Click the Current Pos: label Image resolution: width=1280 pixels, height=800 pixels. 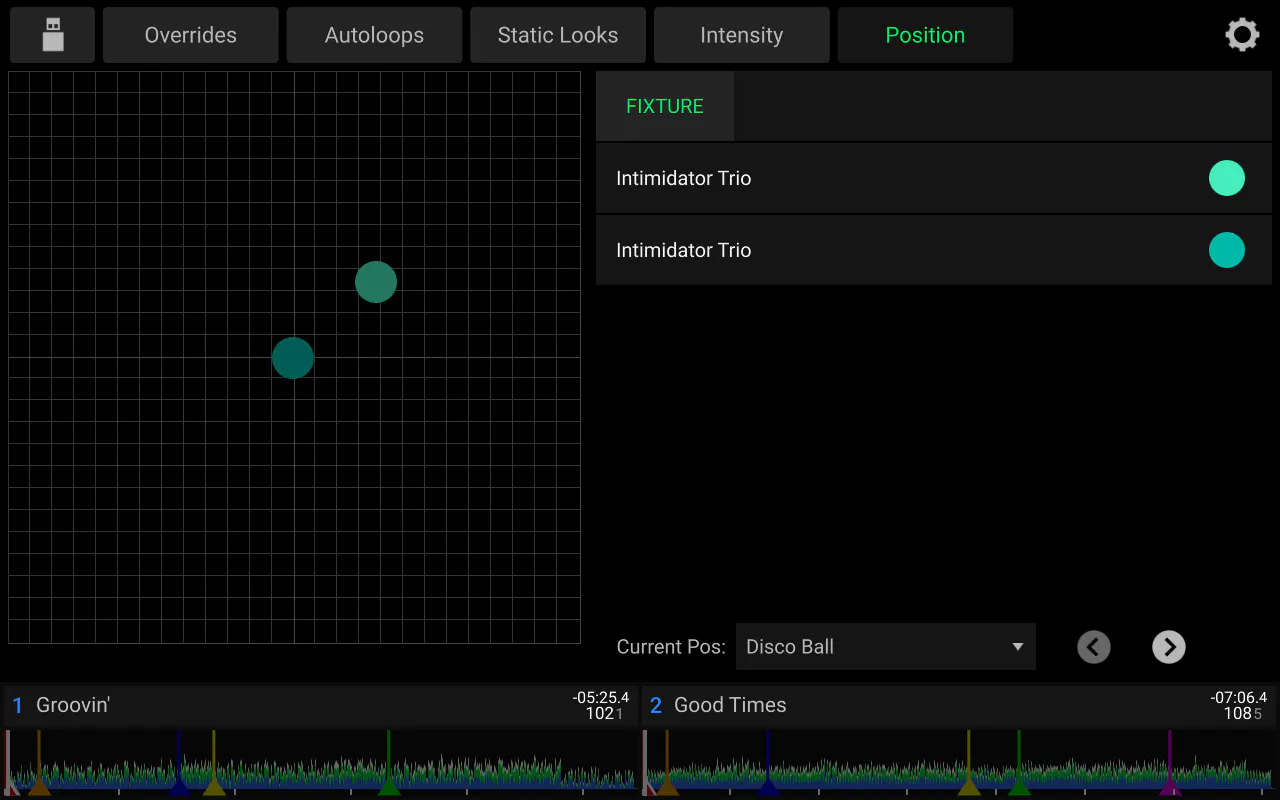click(x=671, y=647)
